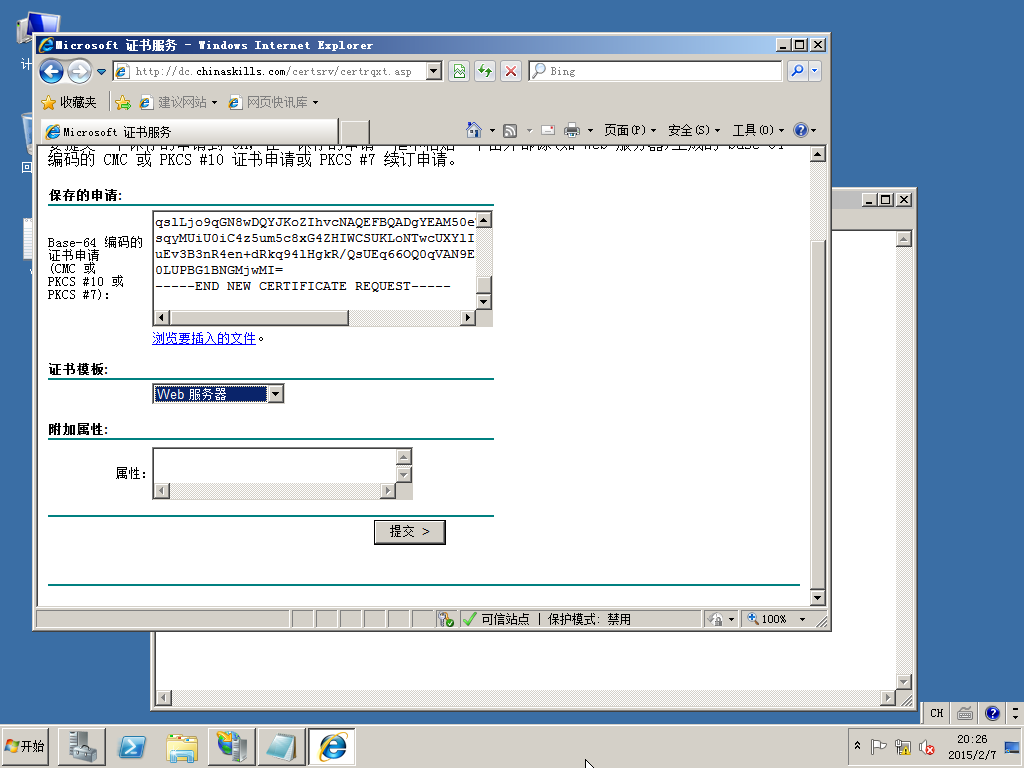Screen dimensions: 1024x768
Task: Click the Bing search box
Action: click(656, 71)
